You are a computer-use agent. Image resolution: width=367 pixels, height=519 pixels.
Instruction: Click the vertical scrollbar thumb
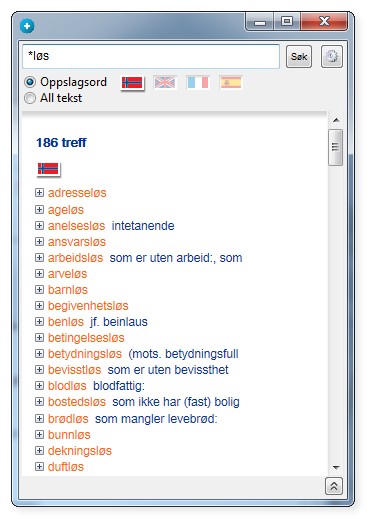point(335,147)
